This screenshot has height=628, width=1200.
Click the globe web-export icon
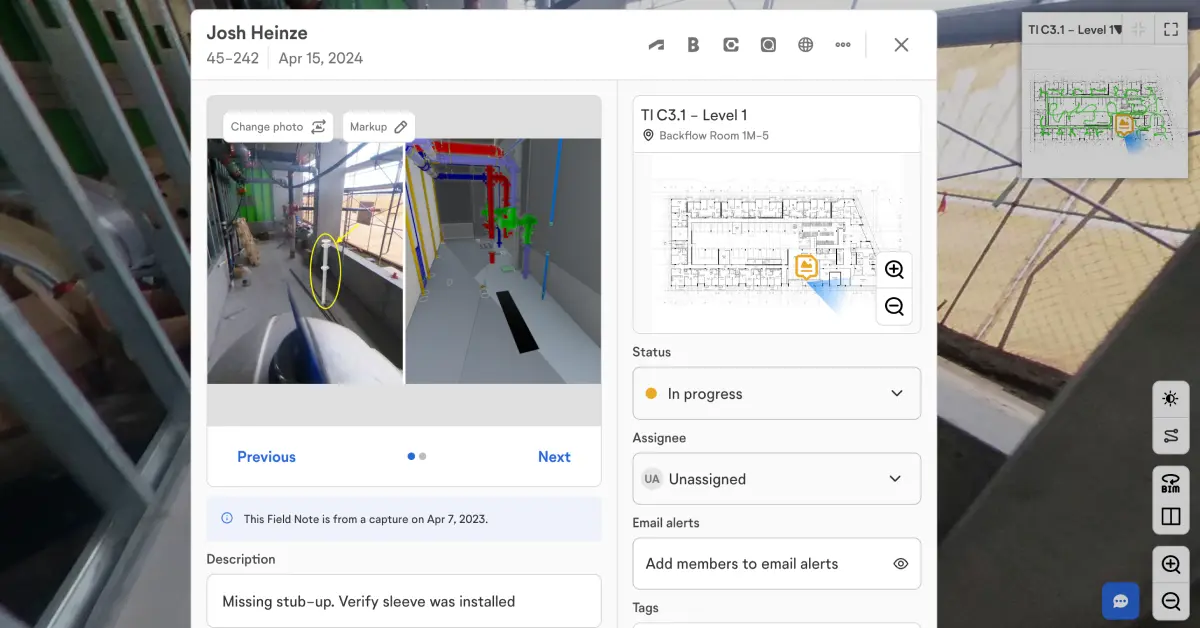click(x=805, y=44)
